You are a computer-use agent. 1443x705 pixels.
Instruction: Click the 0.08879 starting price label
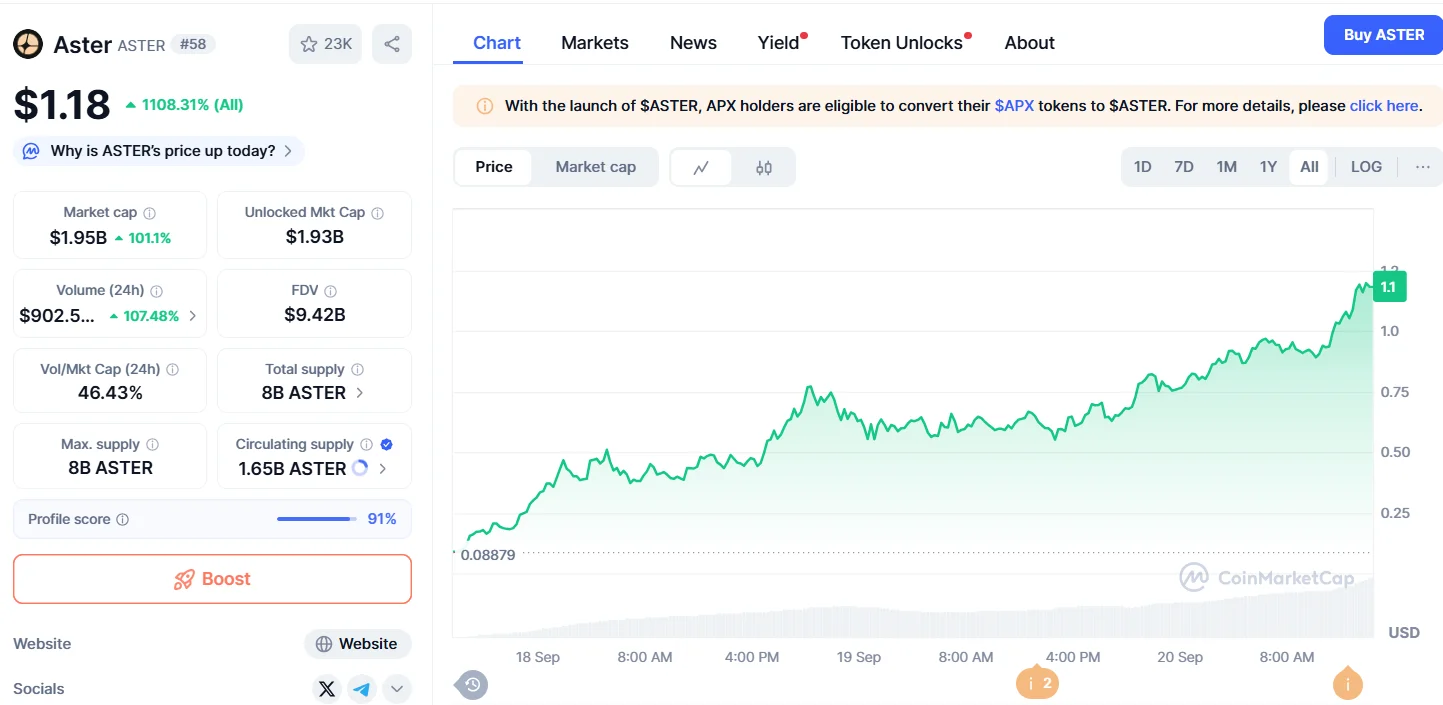tap(488, 555)
